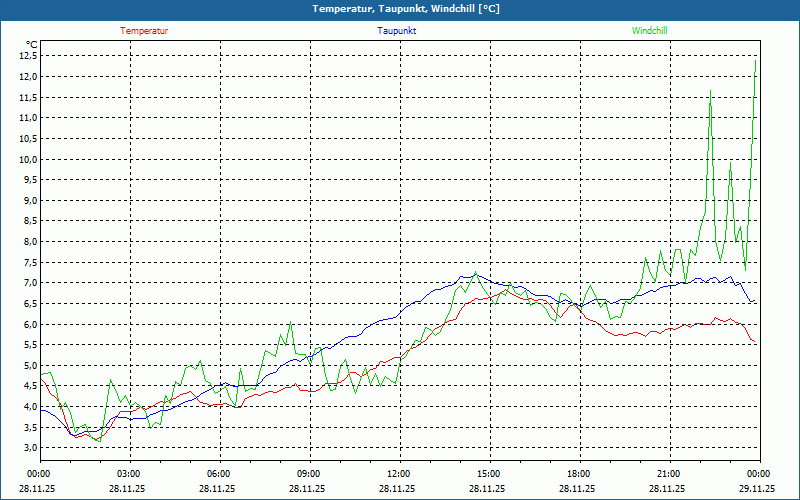The width and height of the screenshot is (800, 500).
Task: Select the blue Taupunkt legend label
Action: pos(397,31)
